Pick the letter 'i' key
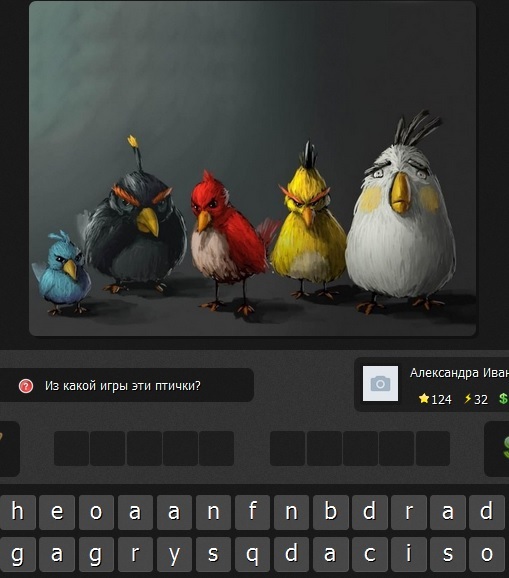The image size is (509, 578). click(409, 554)
